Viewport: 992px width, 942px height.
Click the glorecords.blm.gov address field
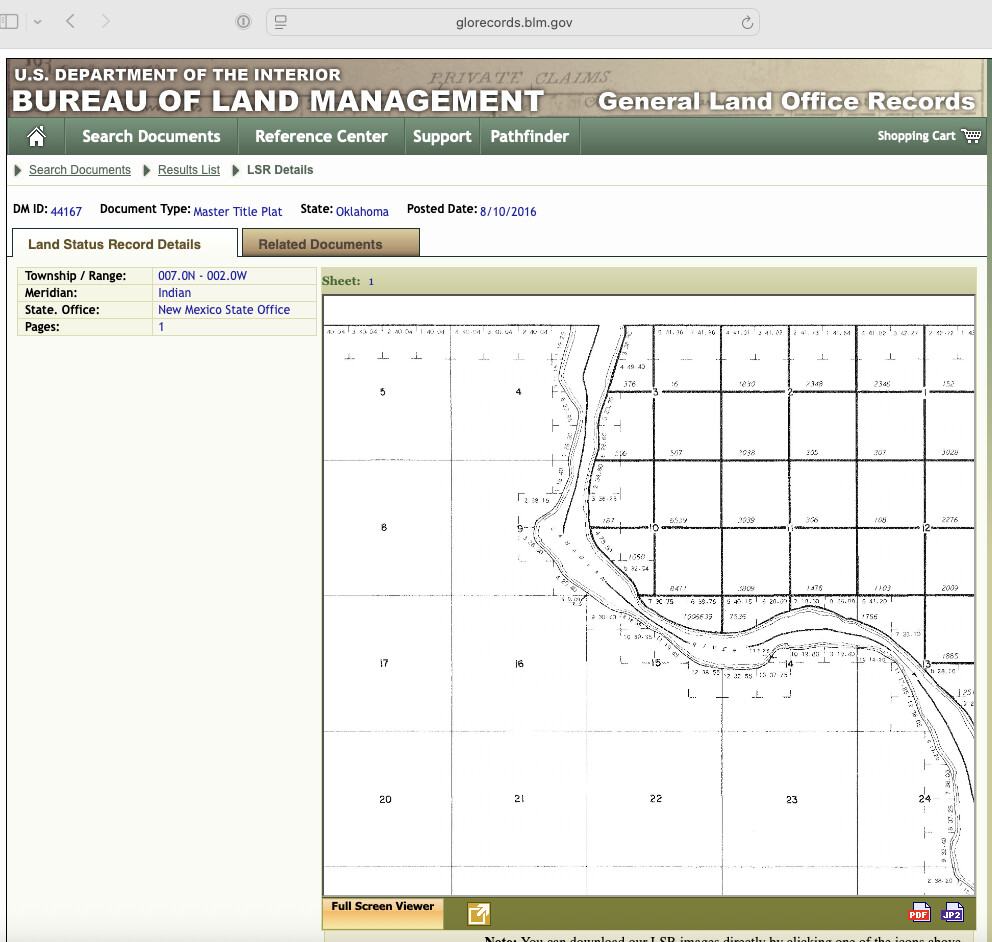pos(512,22)
